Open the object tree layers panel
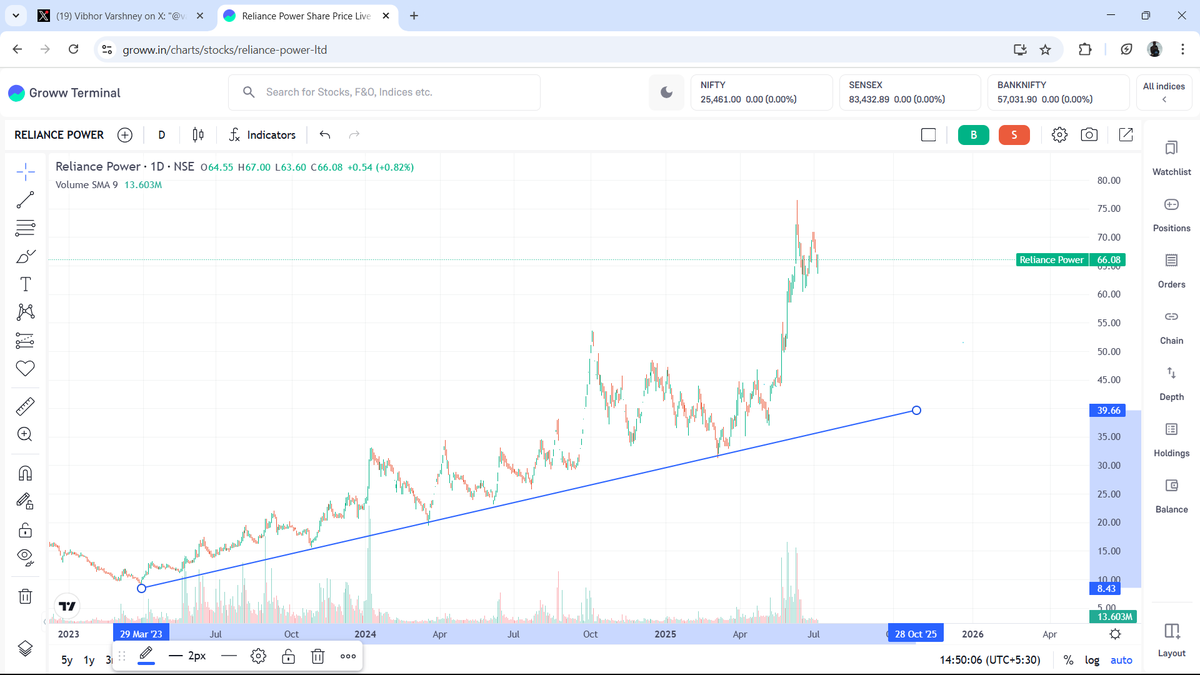The width and height of the screenshot is (1200, 675). [26, 648]
